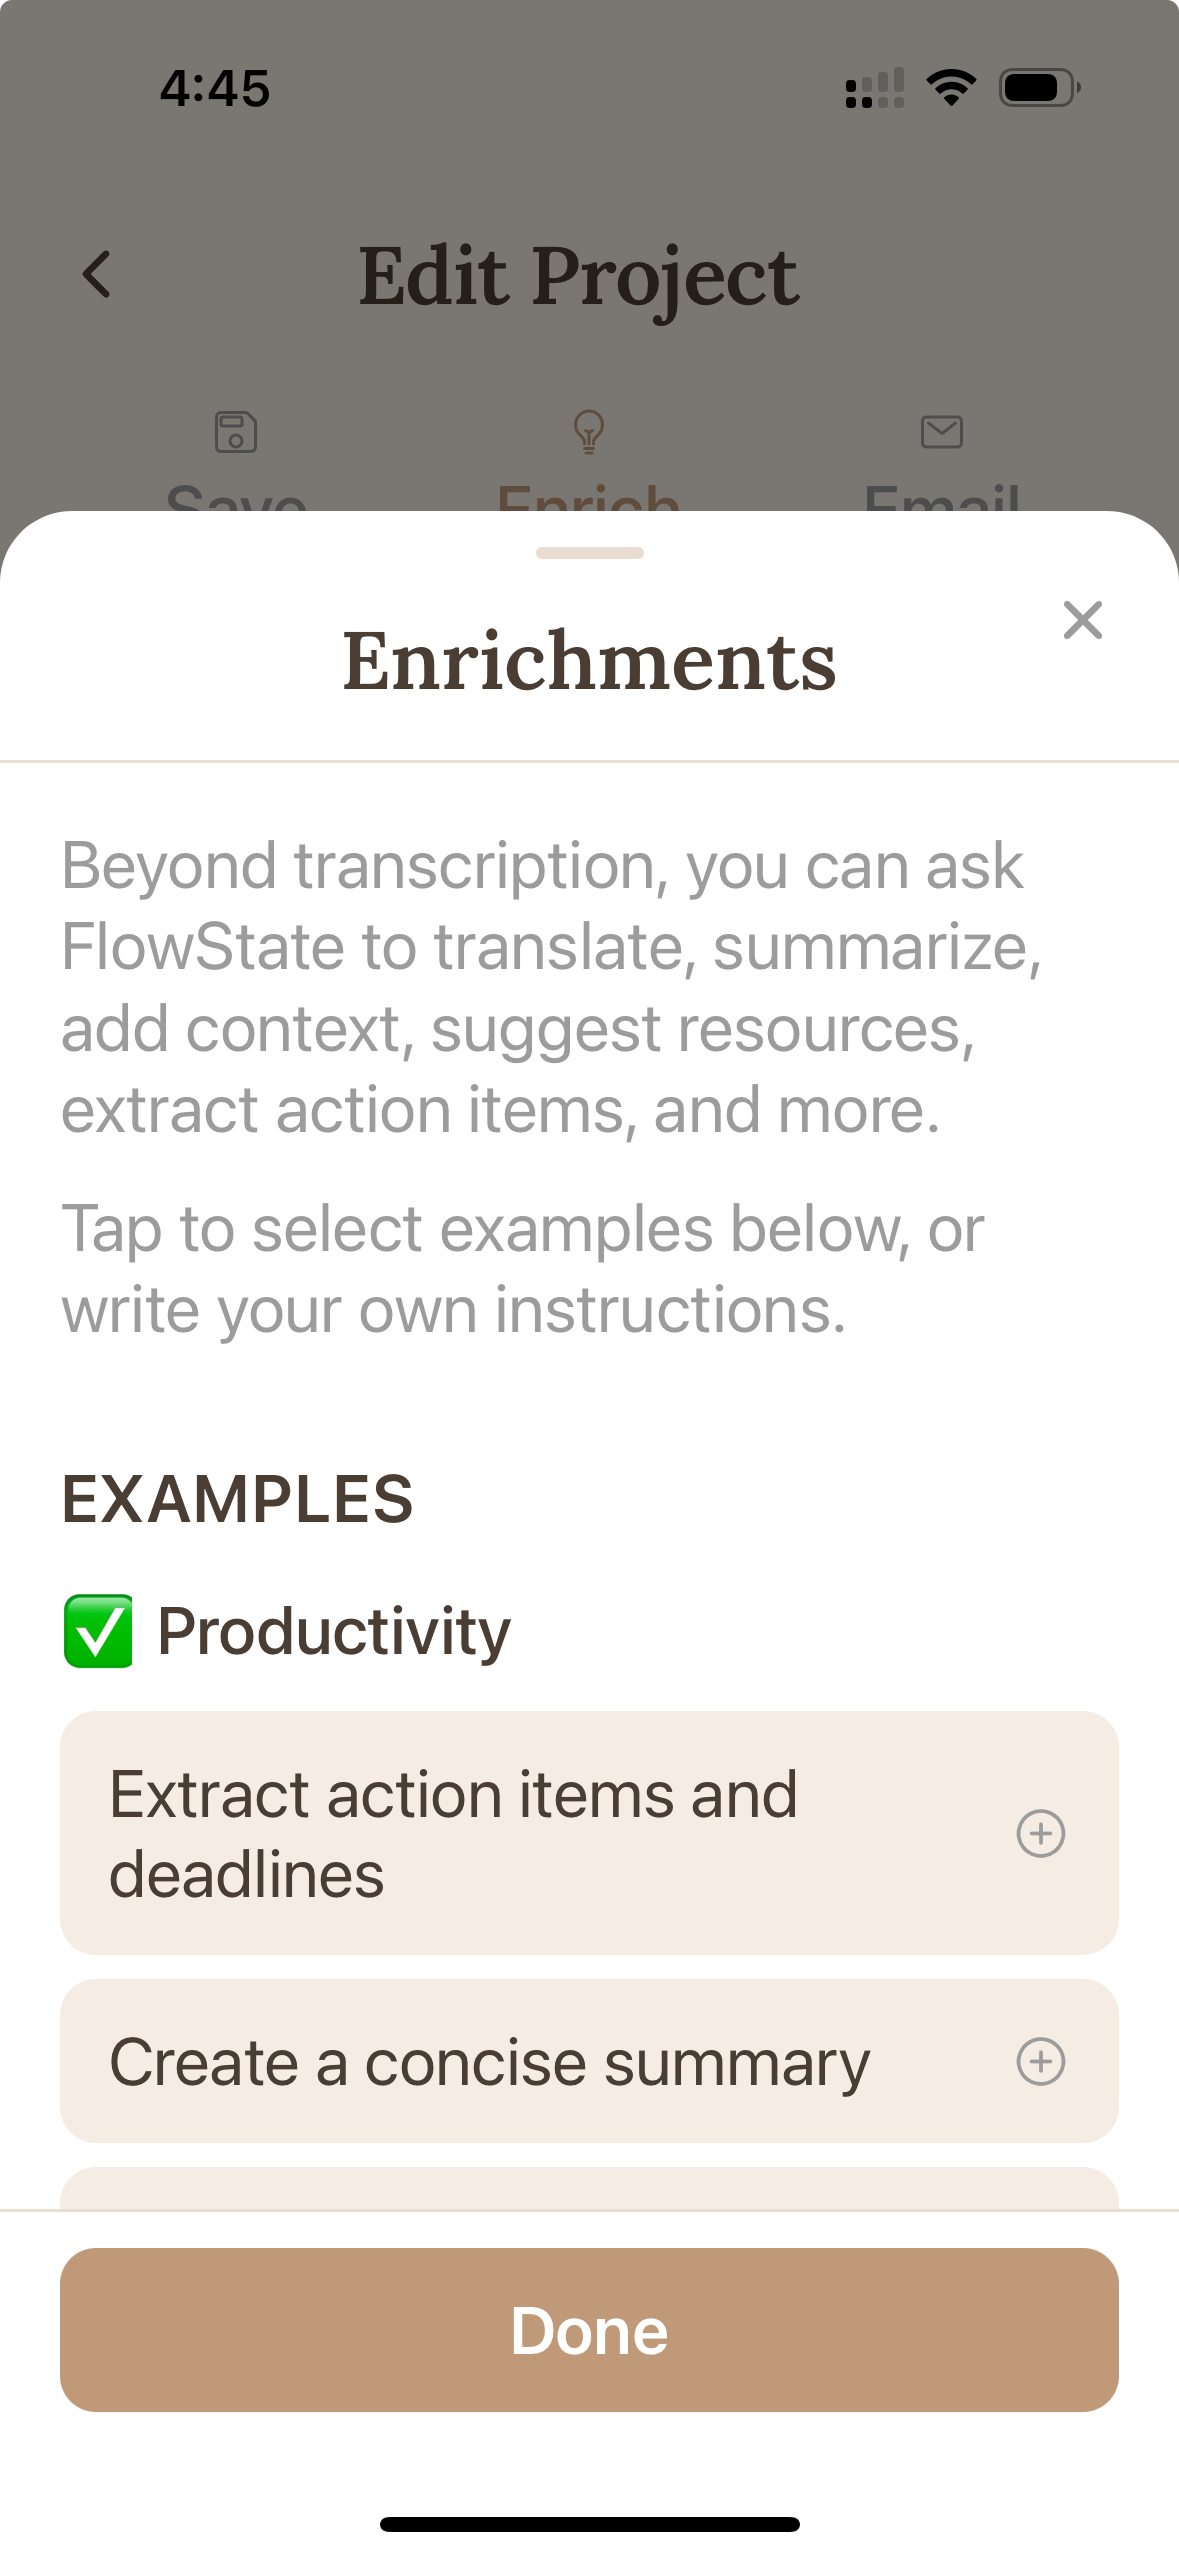Select the Create a concise summary suggestion
Screen dimensions: 1179x2556
point(490,2062)
